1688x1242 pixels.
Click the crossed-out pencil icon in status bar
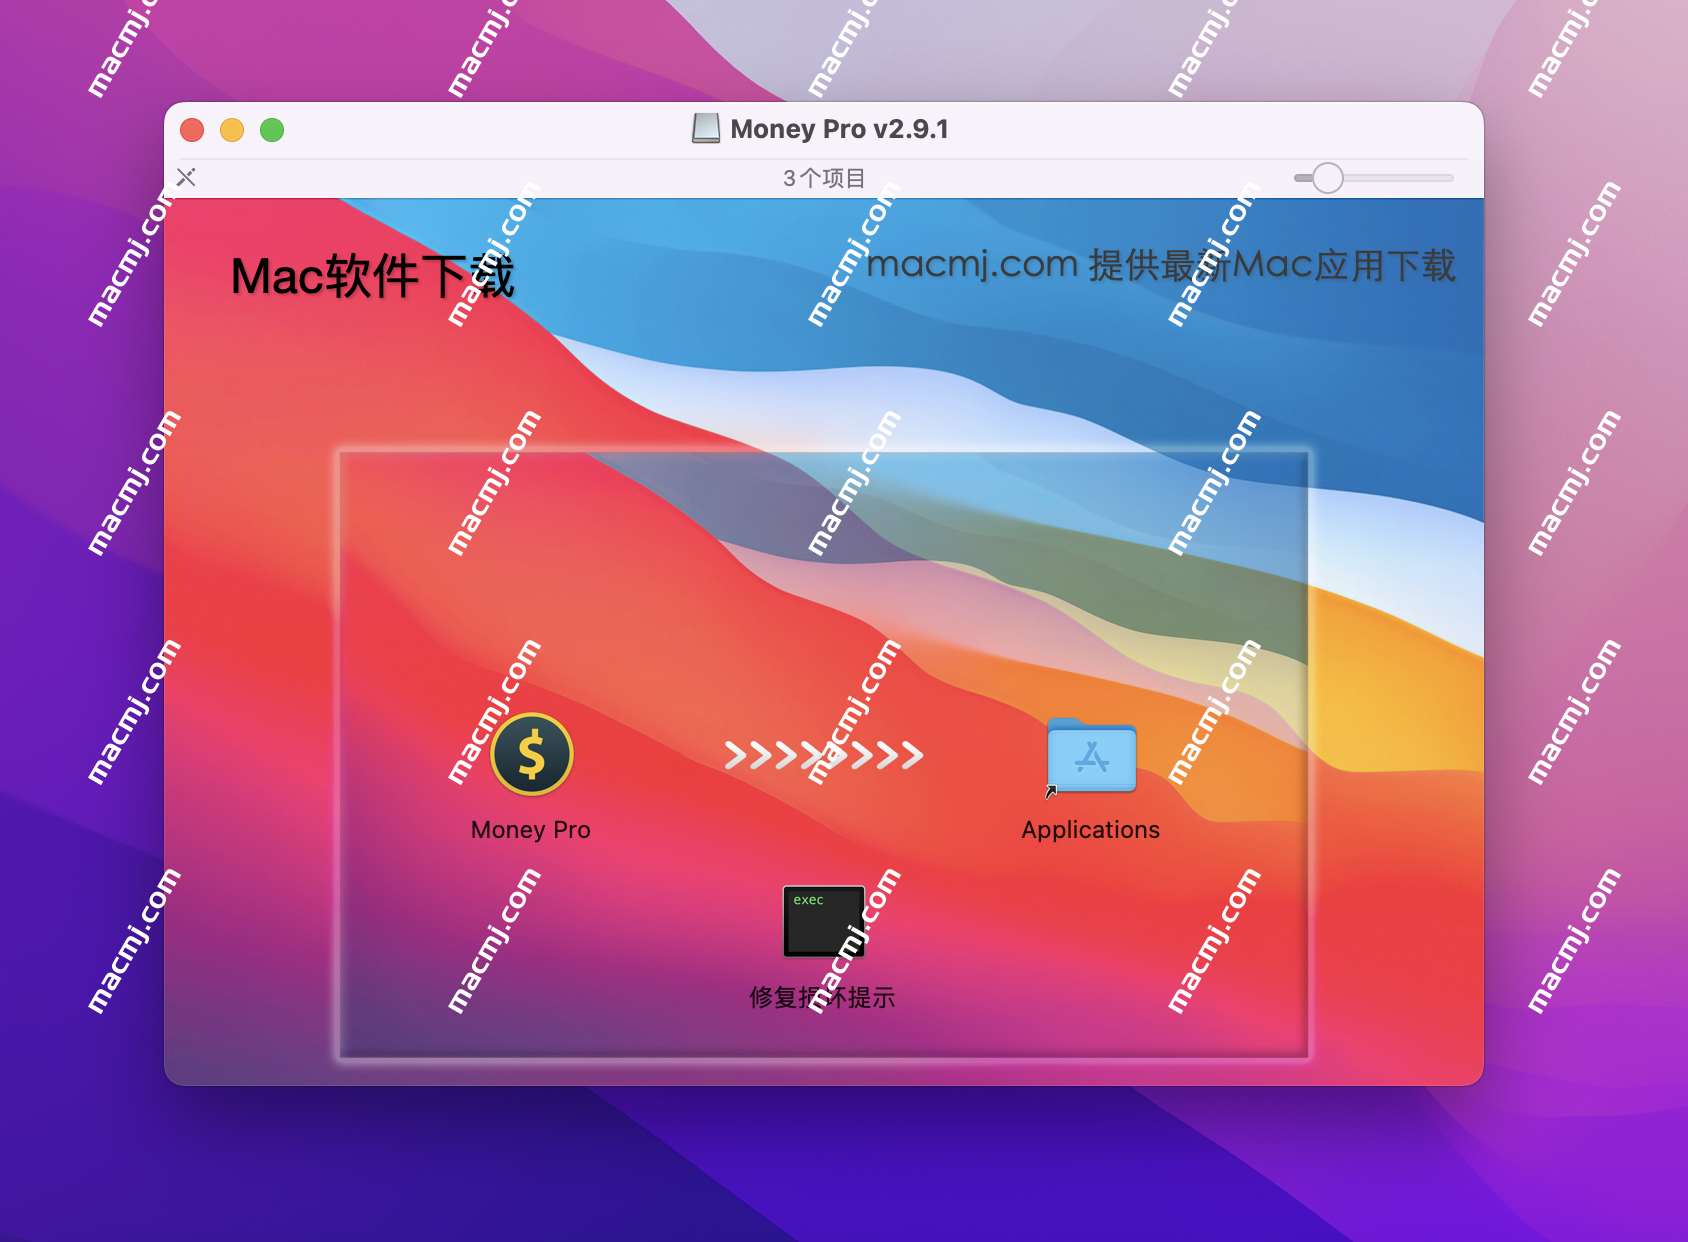pos(186,177)
